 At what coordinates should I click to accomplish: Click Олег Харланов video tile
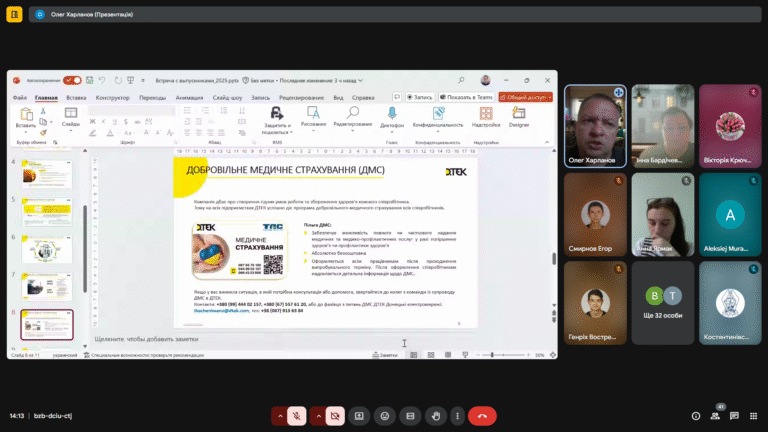point(595,126)
